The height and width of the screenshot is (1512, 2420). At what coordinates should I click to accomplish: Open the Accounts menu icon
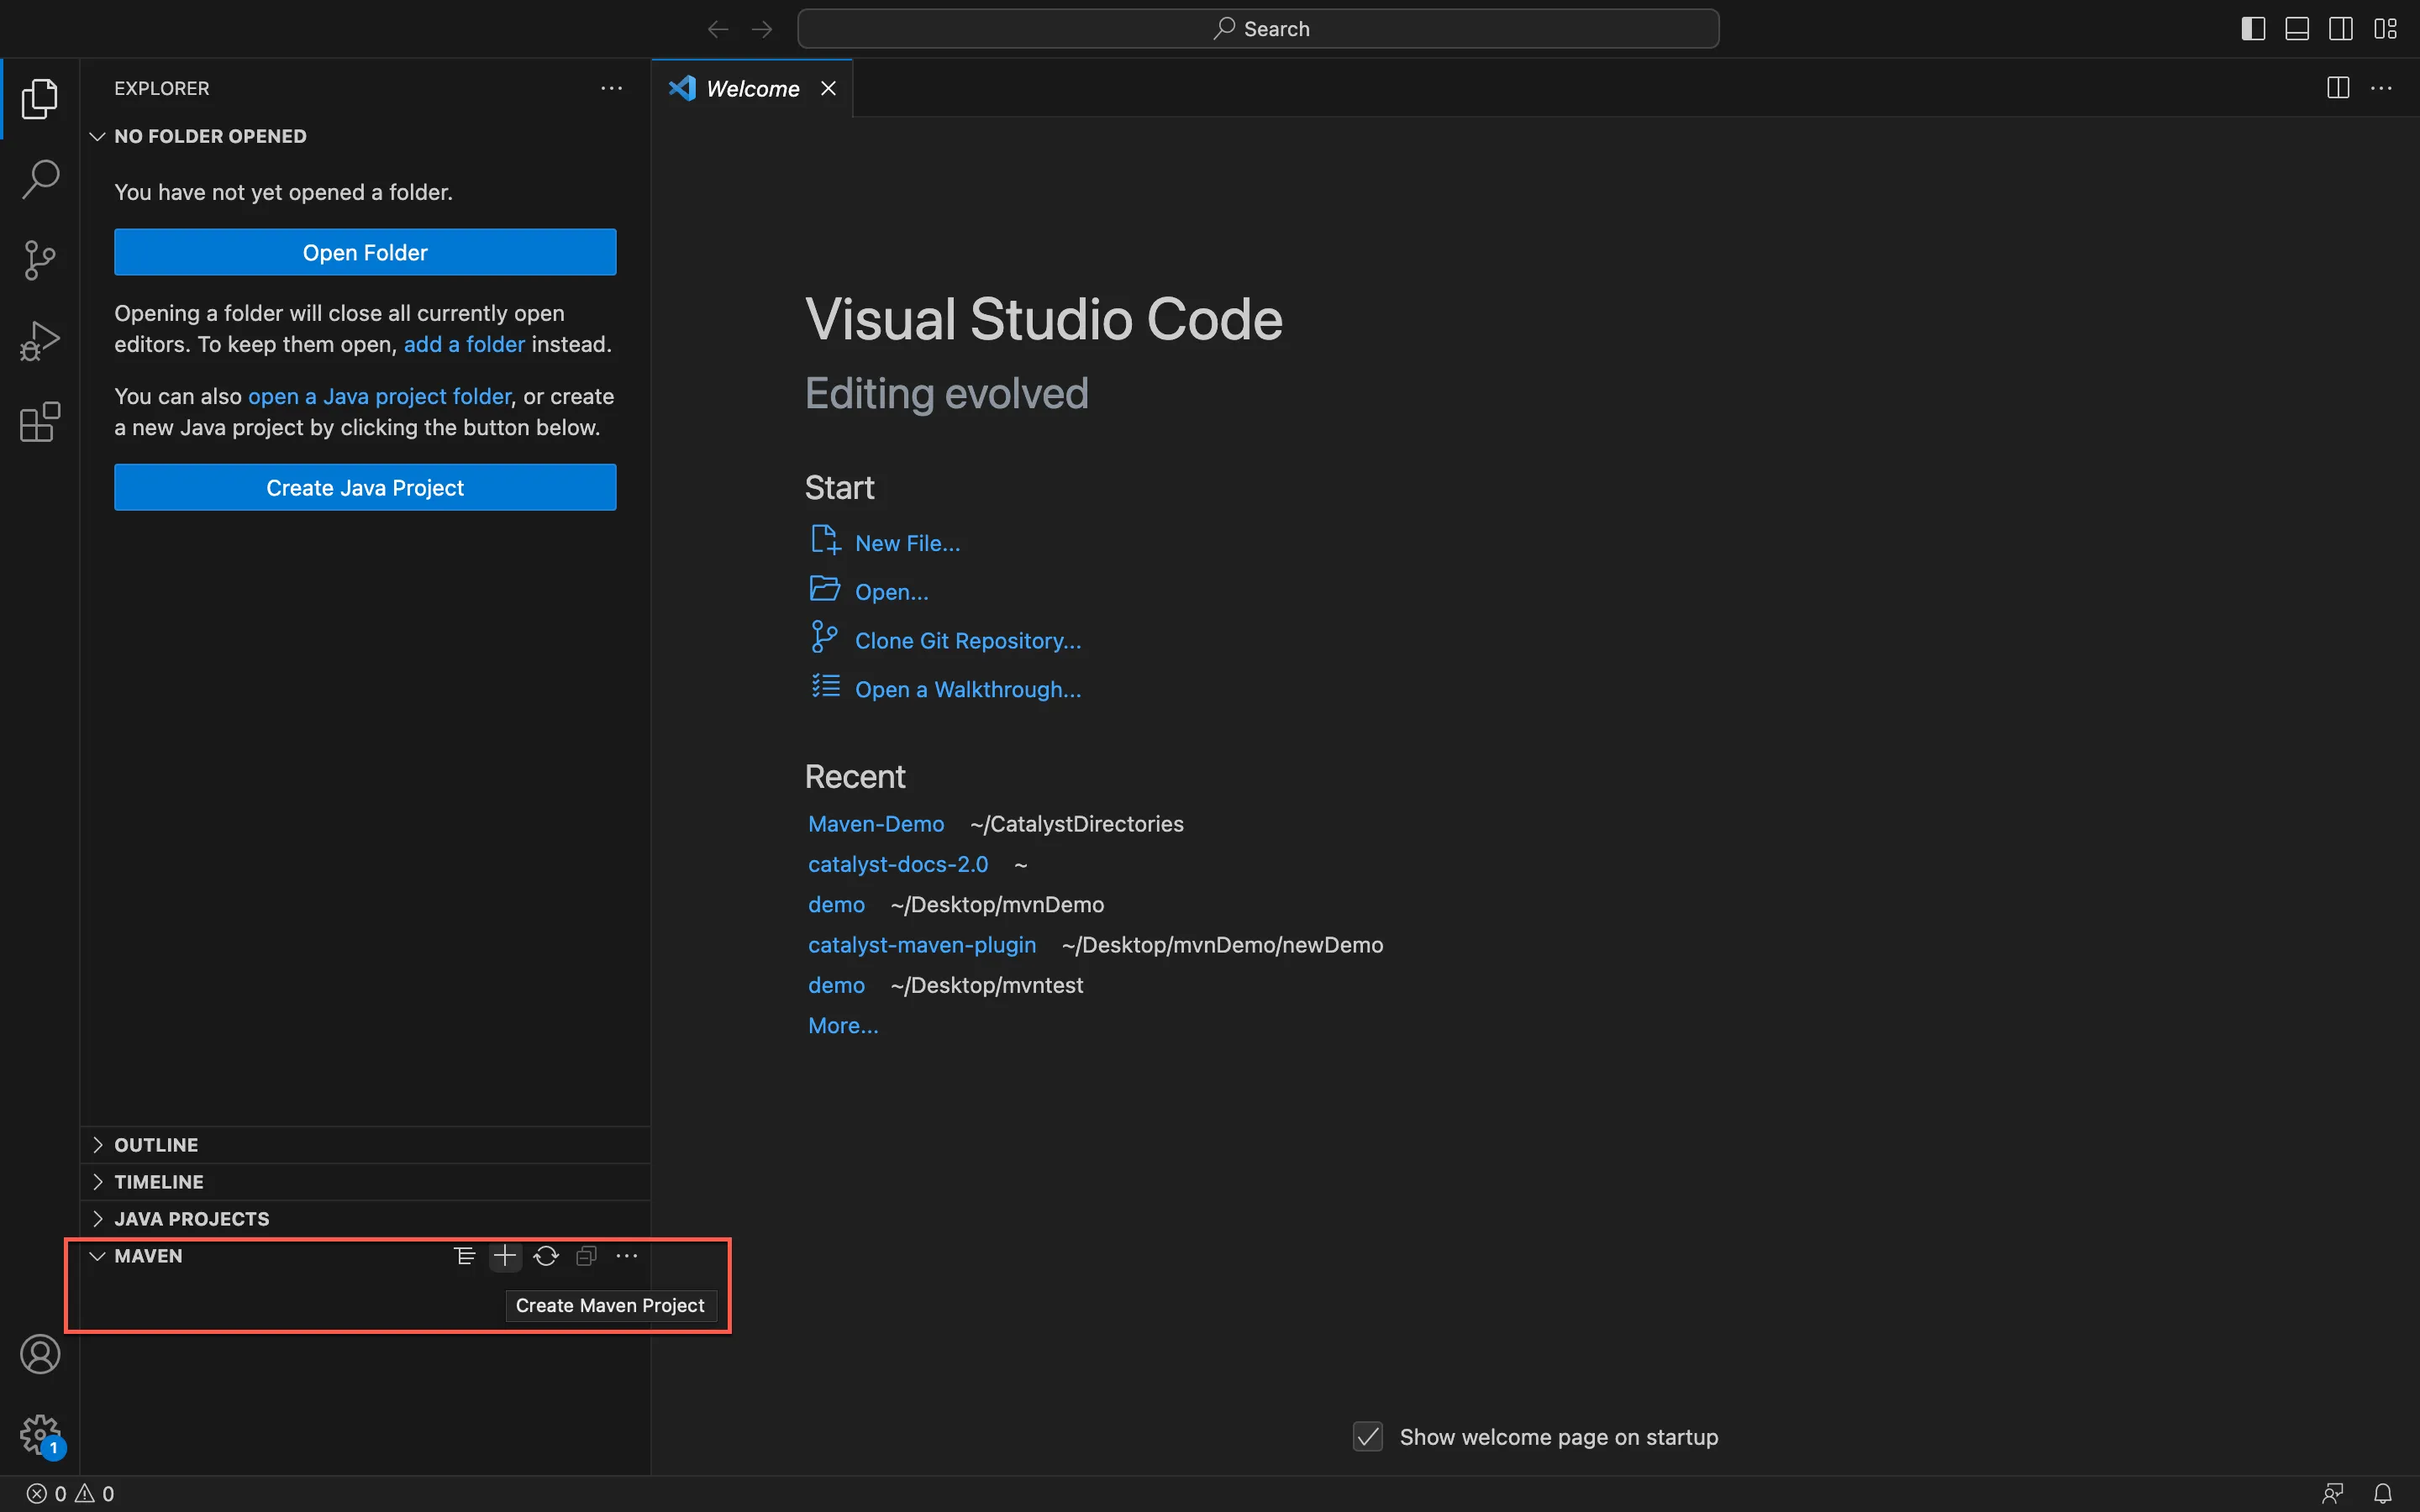(40, 1354)
